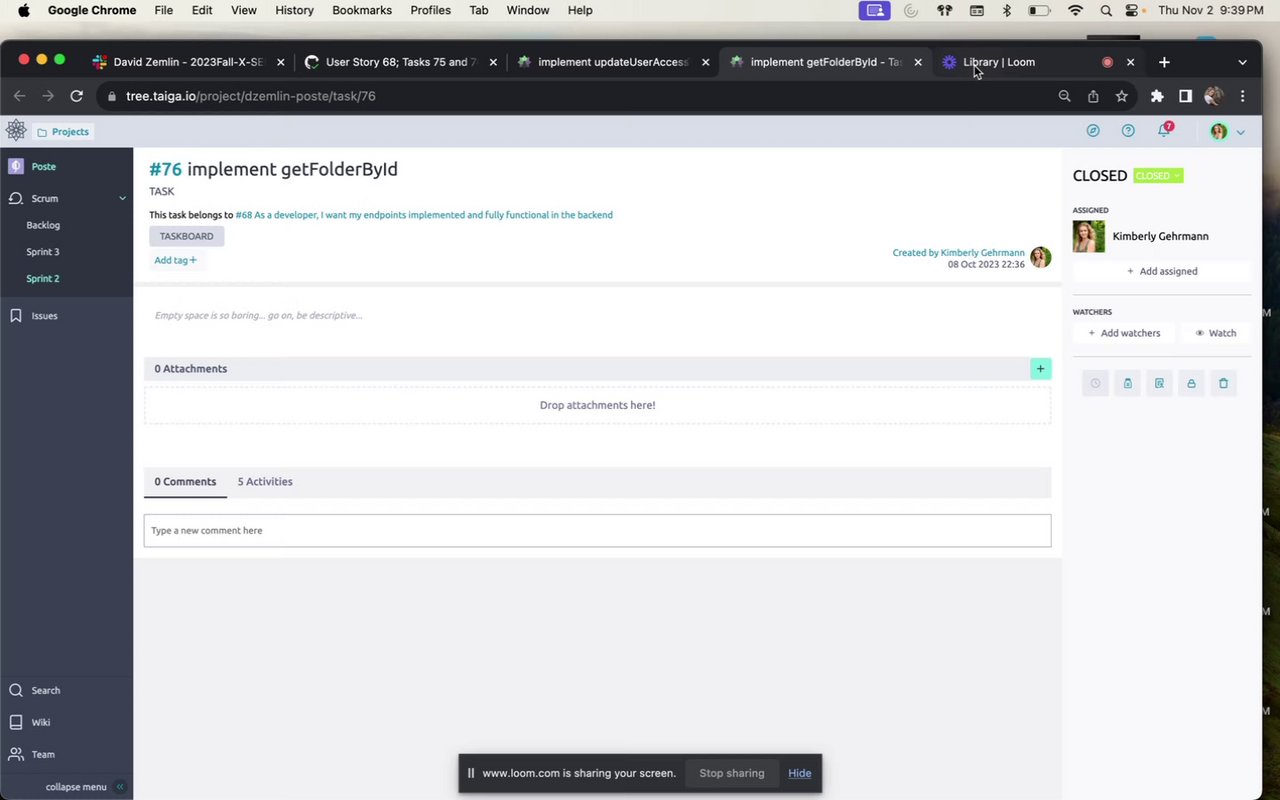Click the Search item in sidebar
This screenshot has height=800, width=1280.
(45, 690)
